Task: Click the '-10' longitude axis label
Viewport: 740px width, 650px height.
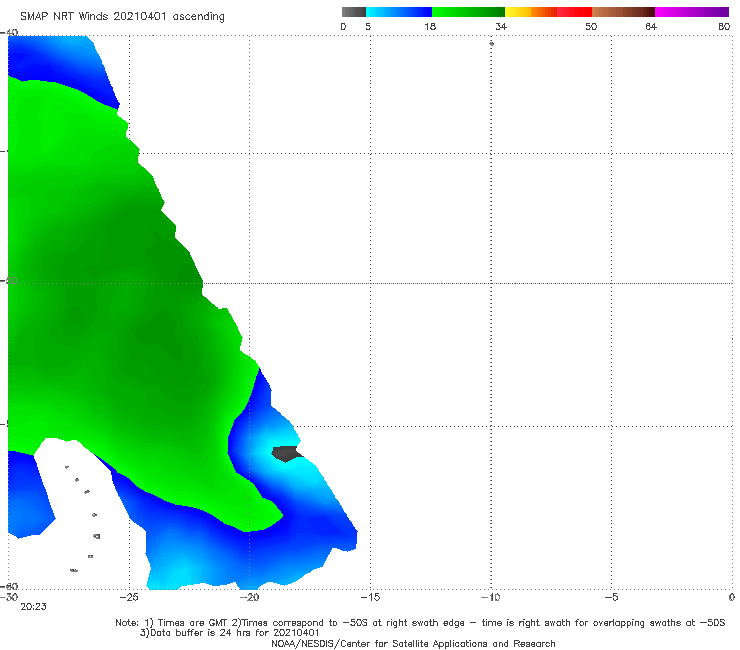Action: pyautogui.click(x=490, y=598)
